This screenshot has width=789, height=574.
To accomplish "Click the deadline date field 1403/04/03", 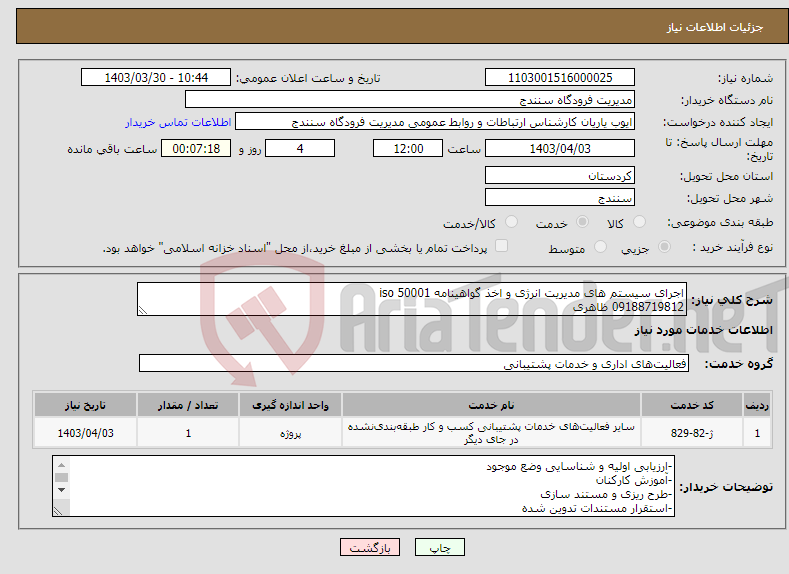I will pos(560,148).
